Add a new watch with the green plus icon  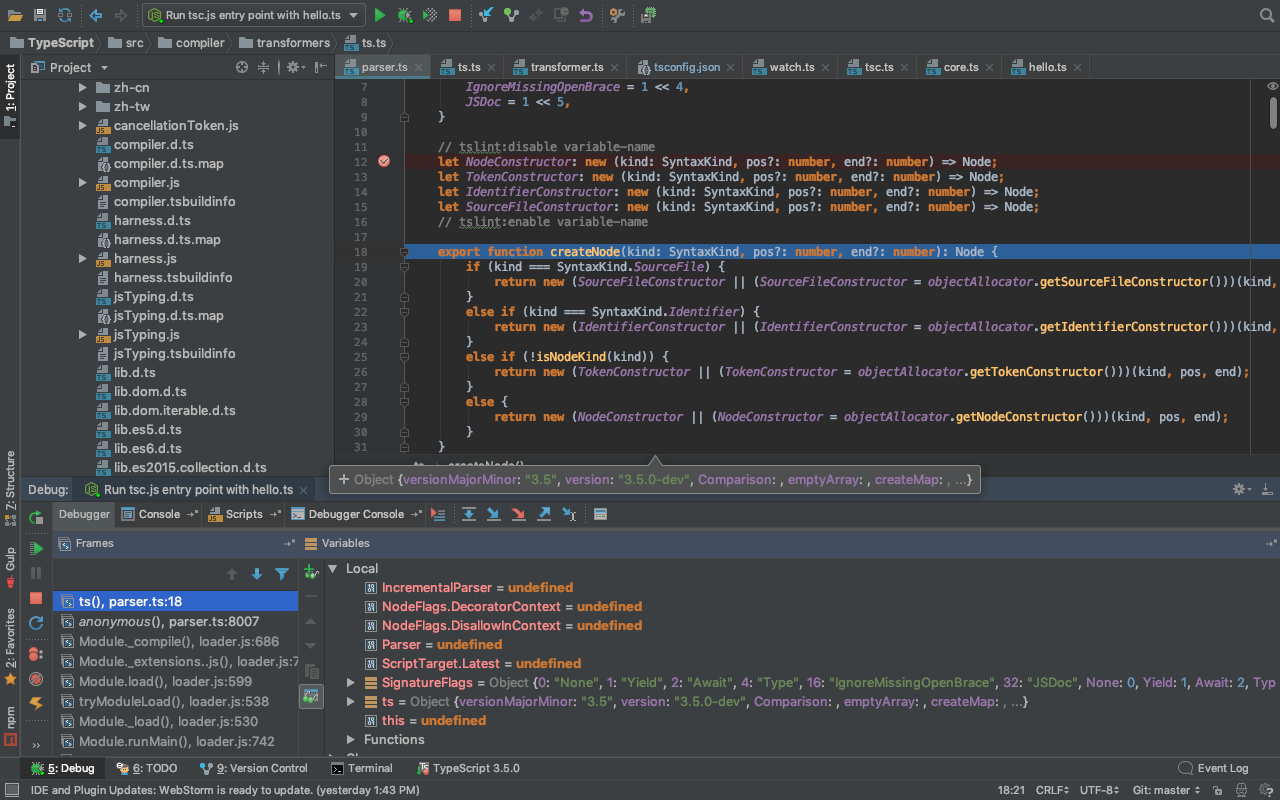(311, 571)
